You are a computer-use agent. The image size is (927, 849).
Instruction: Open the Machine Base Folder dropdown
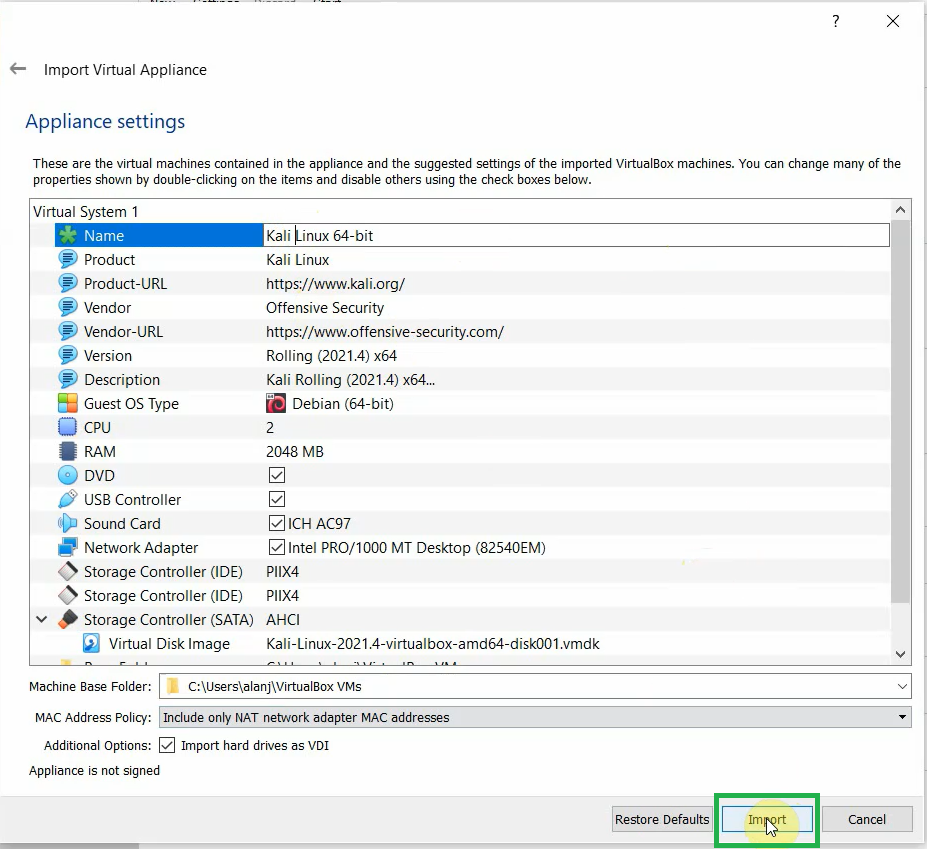point(904,686)
